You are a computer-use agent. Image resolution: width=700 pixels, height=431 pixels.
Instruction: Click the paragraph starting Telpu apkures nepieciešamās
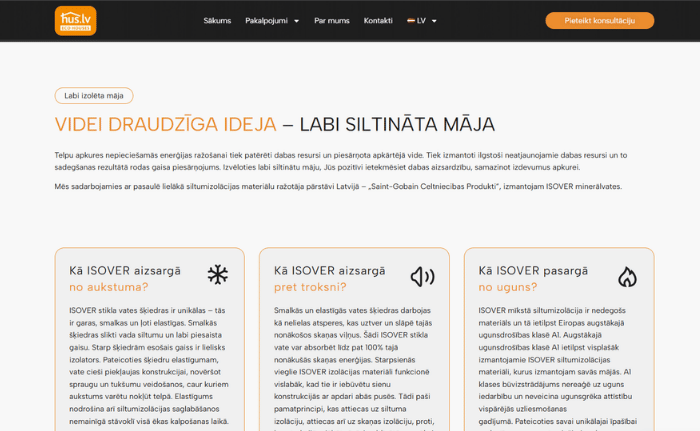click(341, 161)
